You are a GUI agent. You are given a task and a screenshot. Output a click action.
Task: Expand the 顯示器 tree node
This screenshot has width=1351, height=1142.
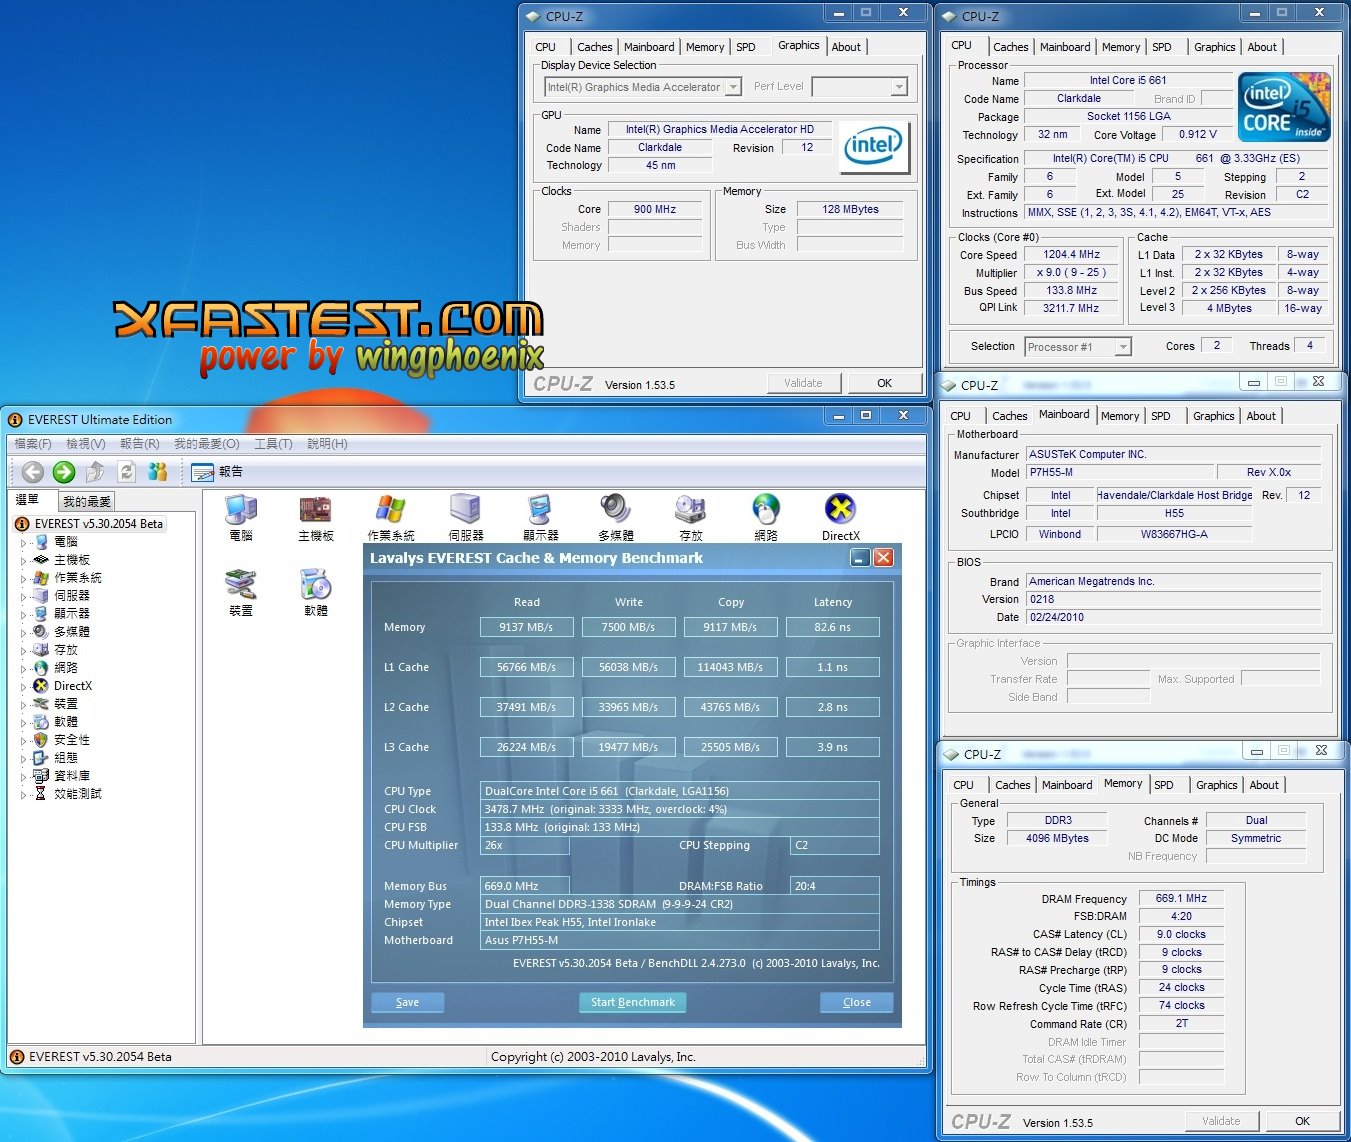(24, 615)
